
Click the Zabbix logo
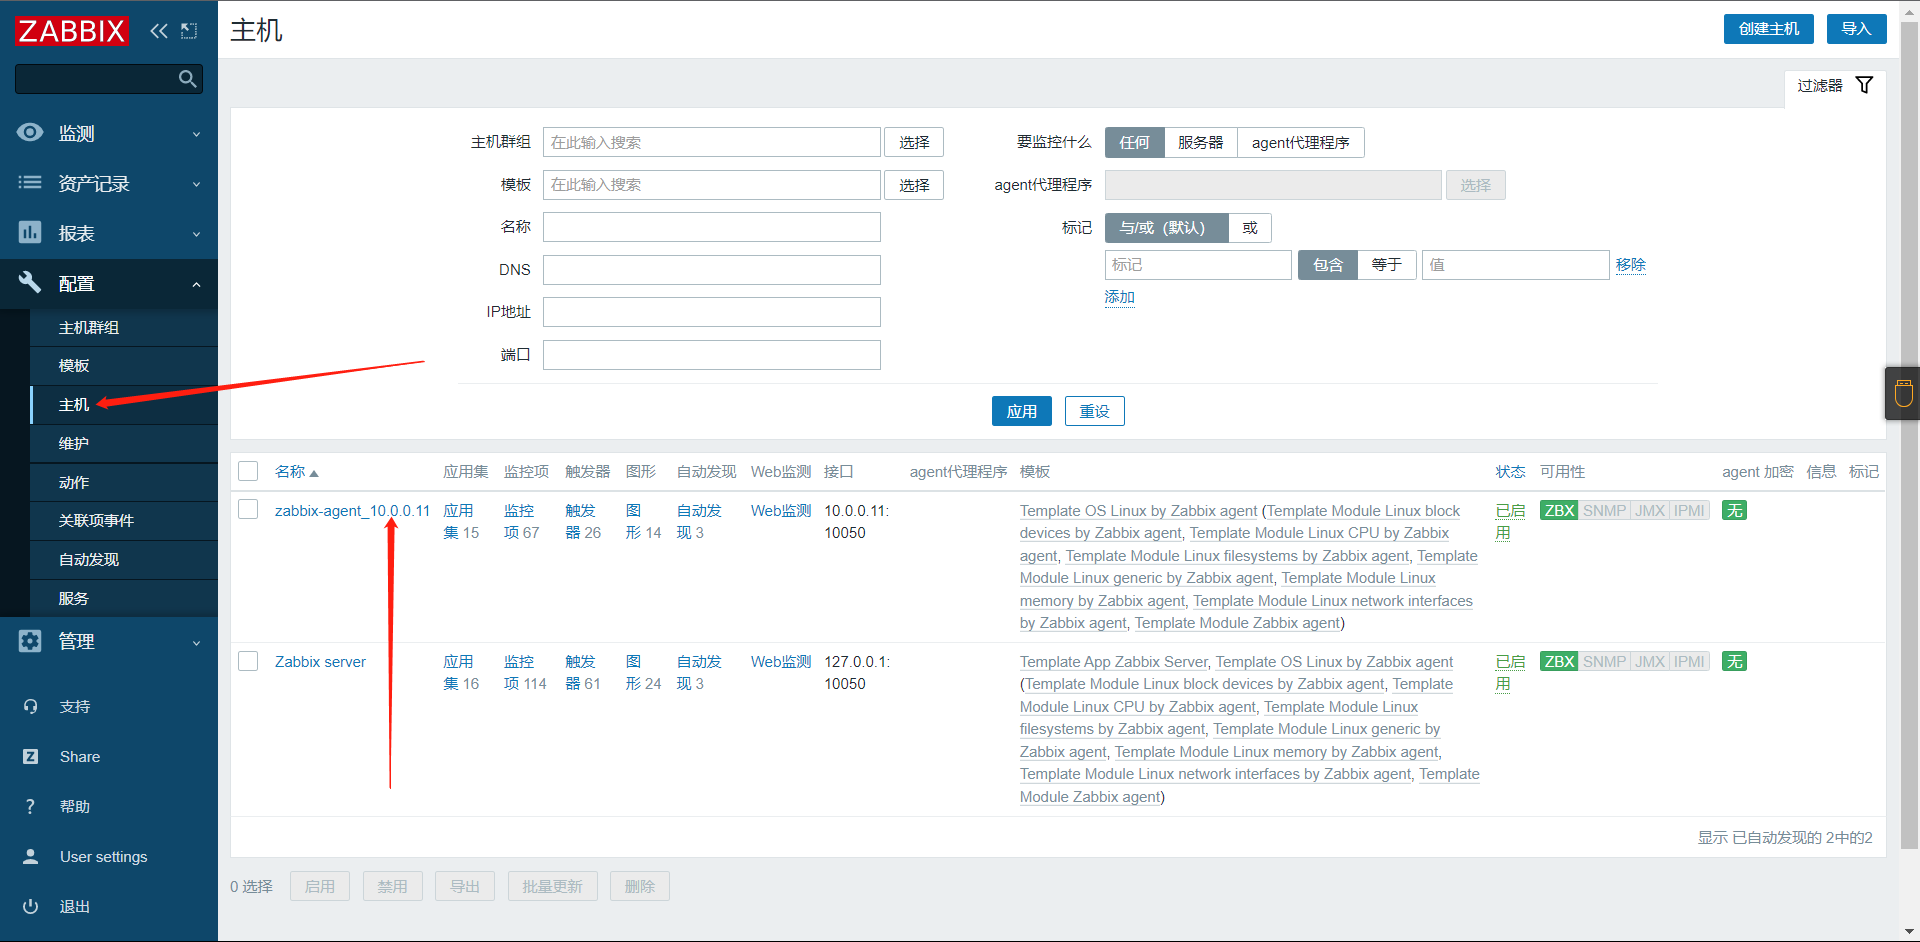tap(72, 31)
